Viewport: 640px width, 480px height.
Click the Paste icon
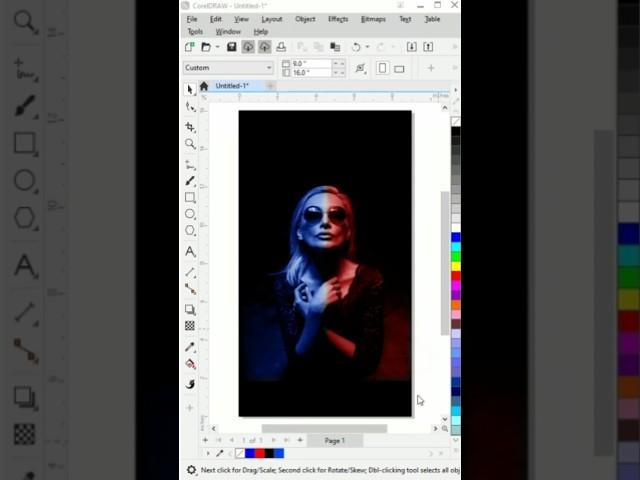click(335, 47)
